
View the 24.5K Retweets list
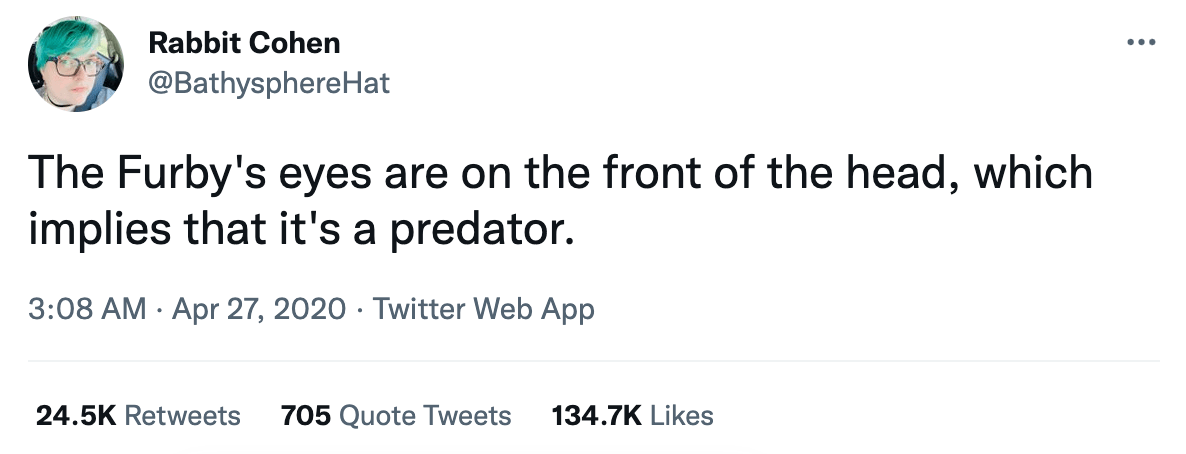coord(138,415)
